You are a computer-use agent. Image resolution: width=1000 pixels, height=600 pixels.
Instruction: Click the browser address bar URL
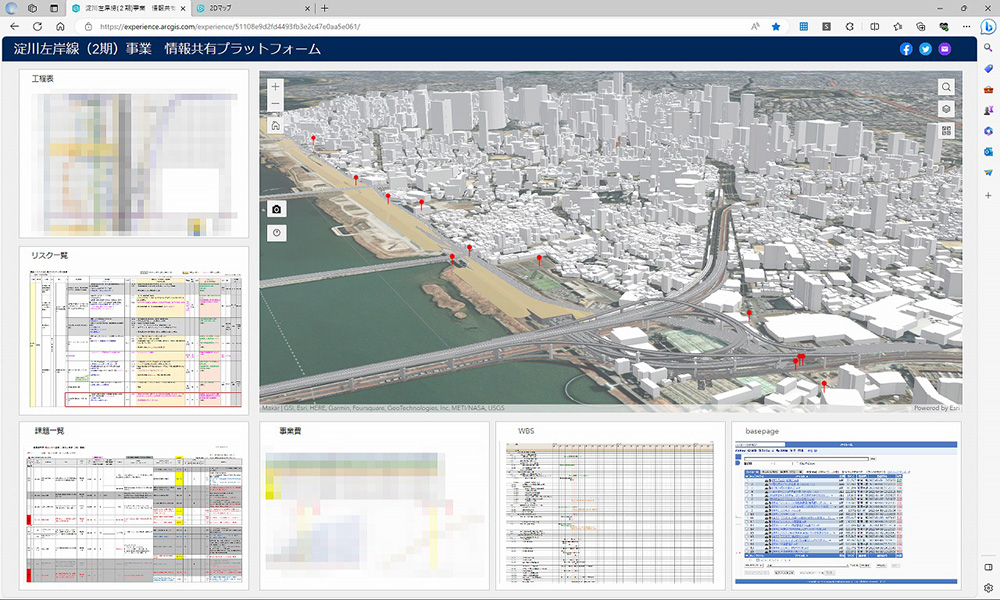(230, 27)
